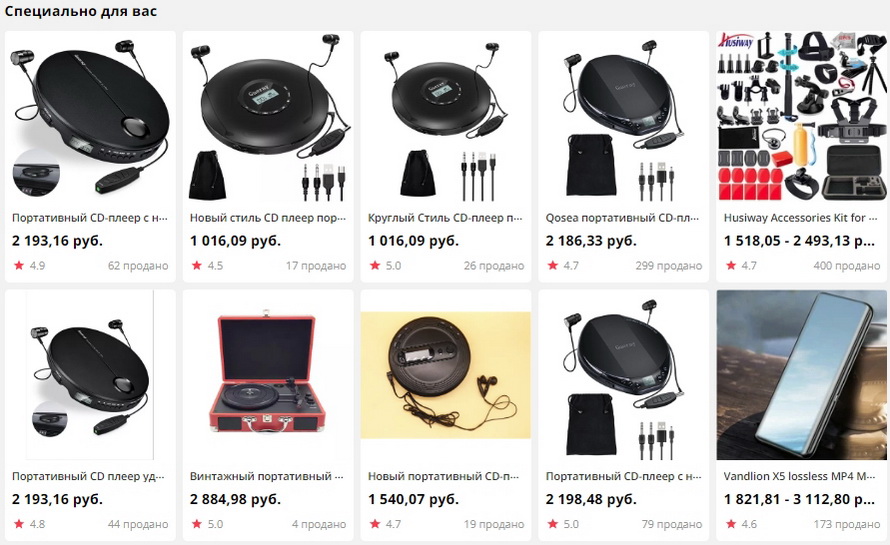The height and width of the screenshot is (545, 890).
Task: Click the star icon on Vandlion X5 card
Action: tap(731, 523)
